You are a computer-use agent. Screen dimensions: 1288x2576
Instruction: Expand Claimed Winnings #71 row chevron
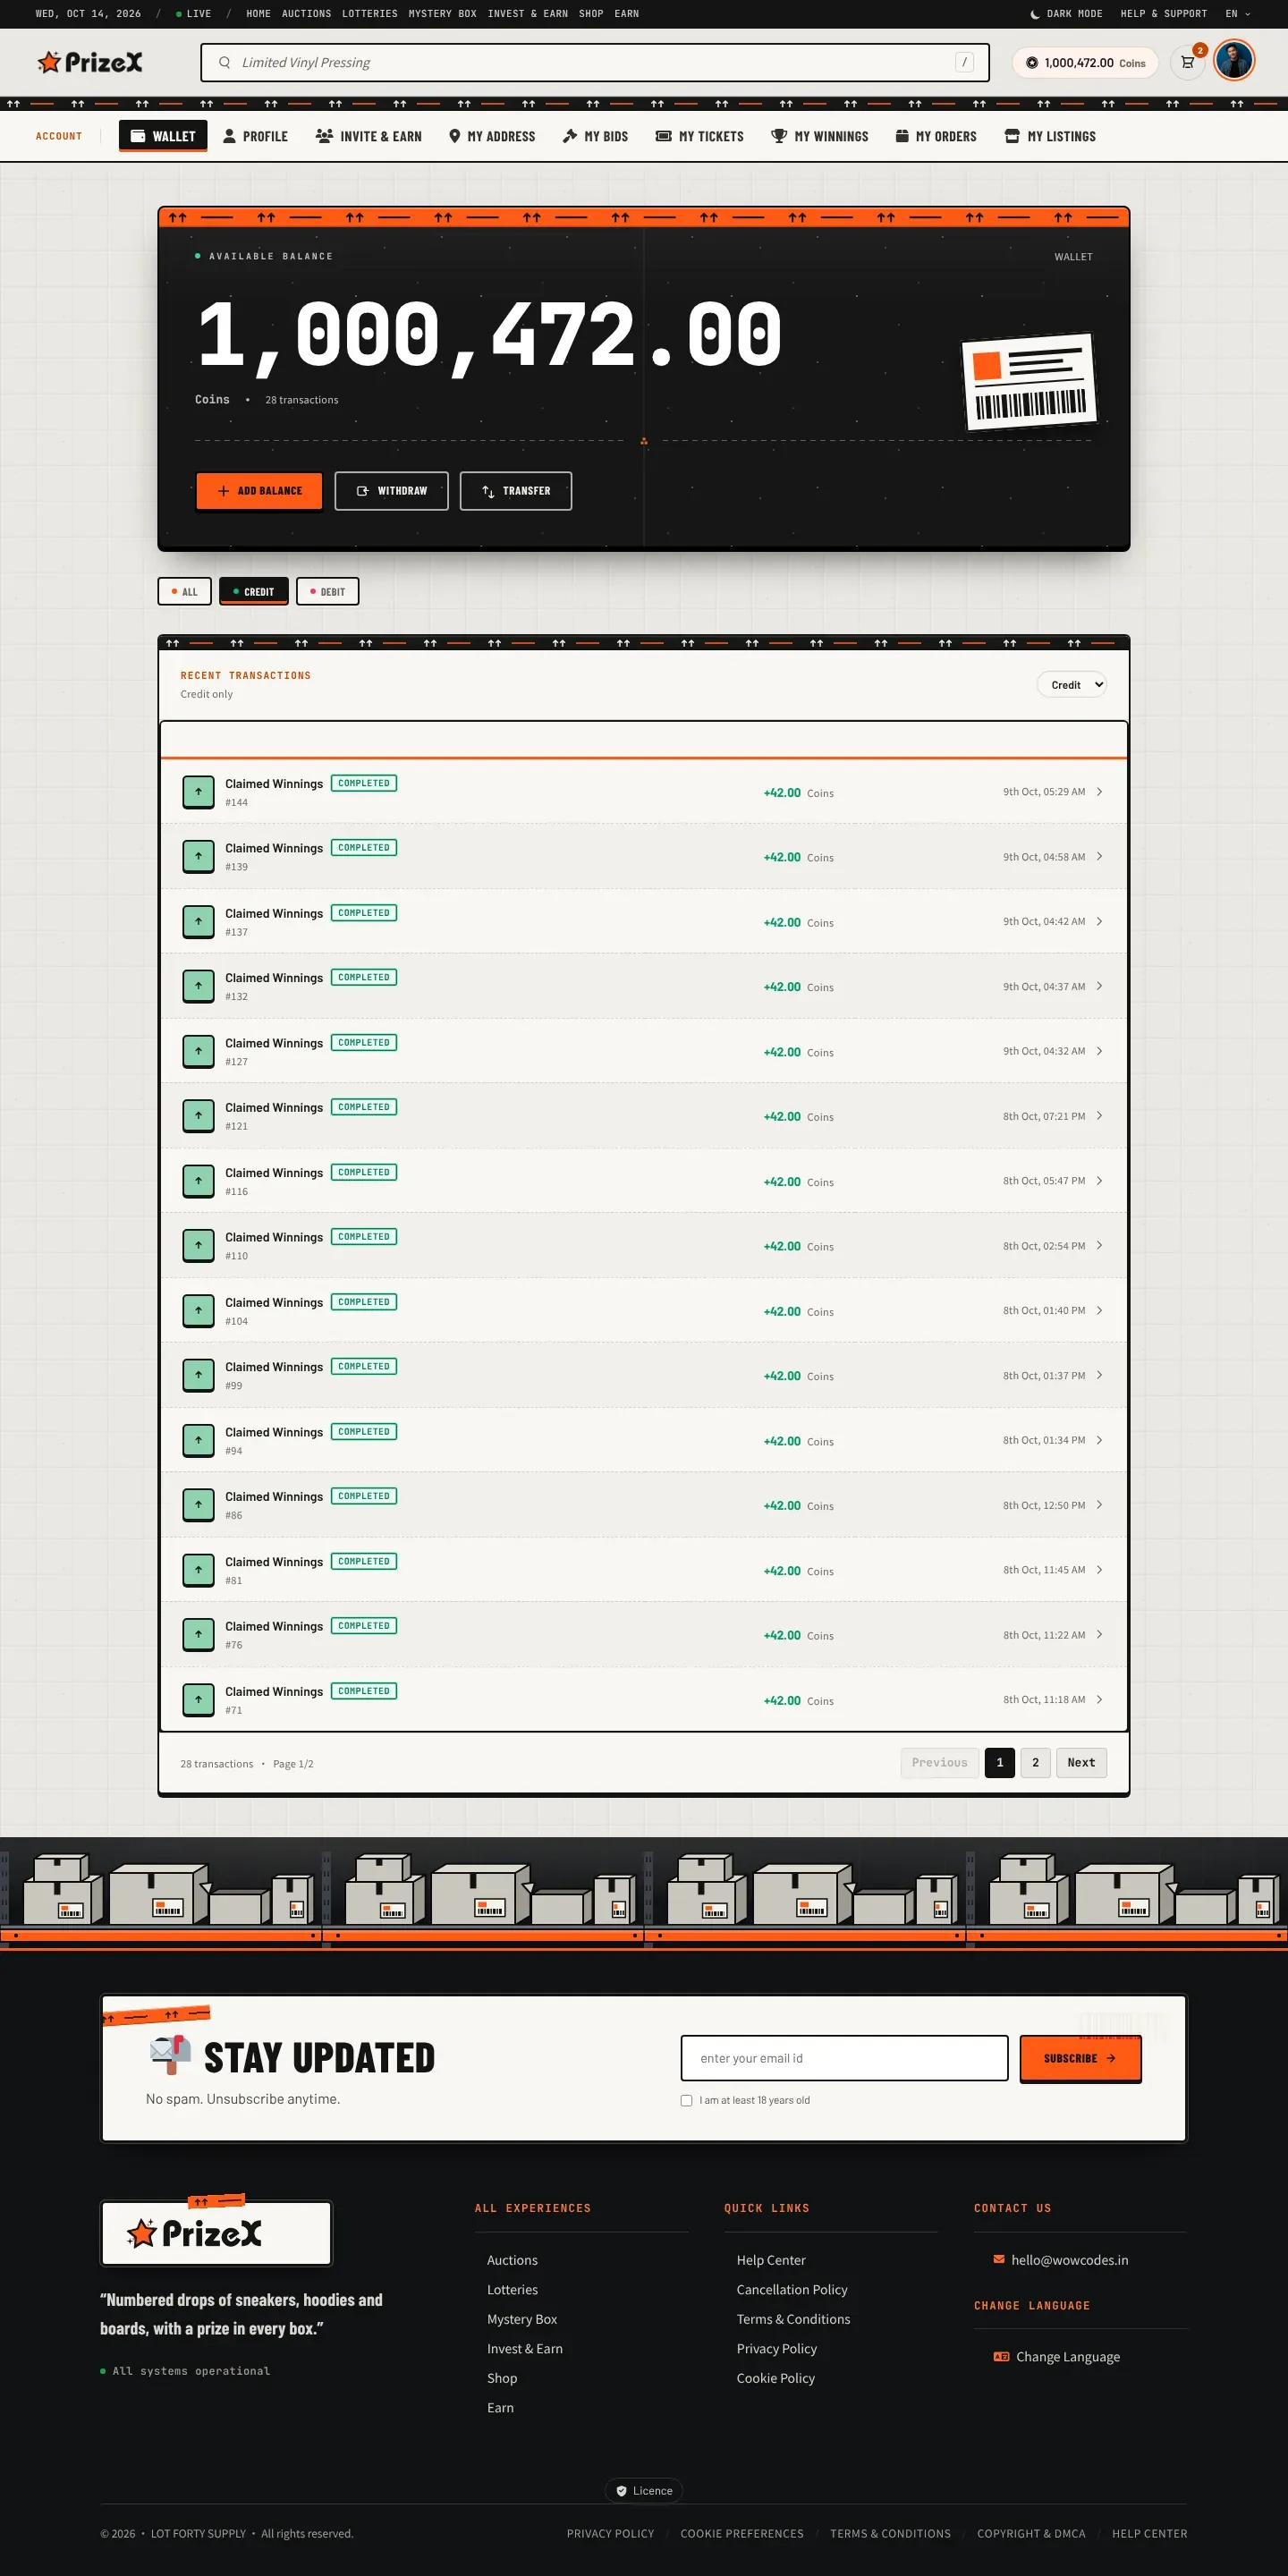[1099, 1700]
